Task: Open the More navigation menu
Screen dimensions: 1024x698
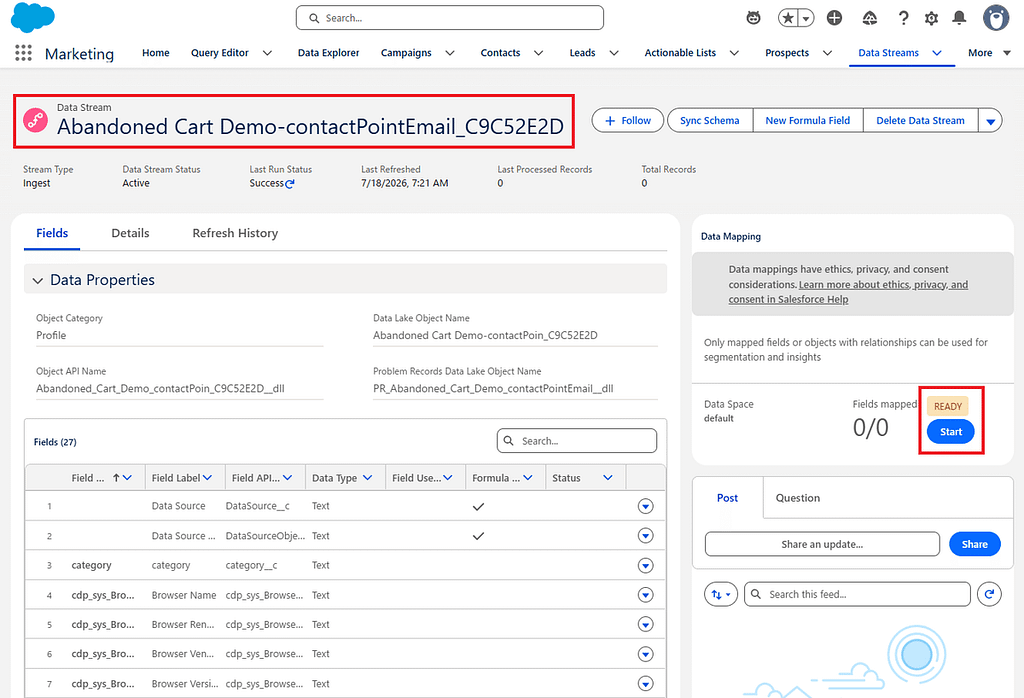Action: click(x=989, y=53)
